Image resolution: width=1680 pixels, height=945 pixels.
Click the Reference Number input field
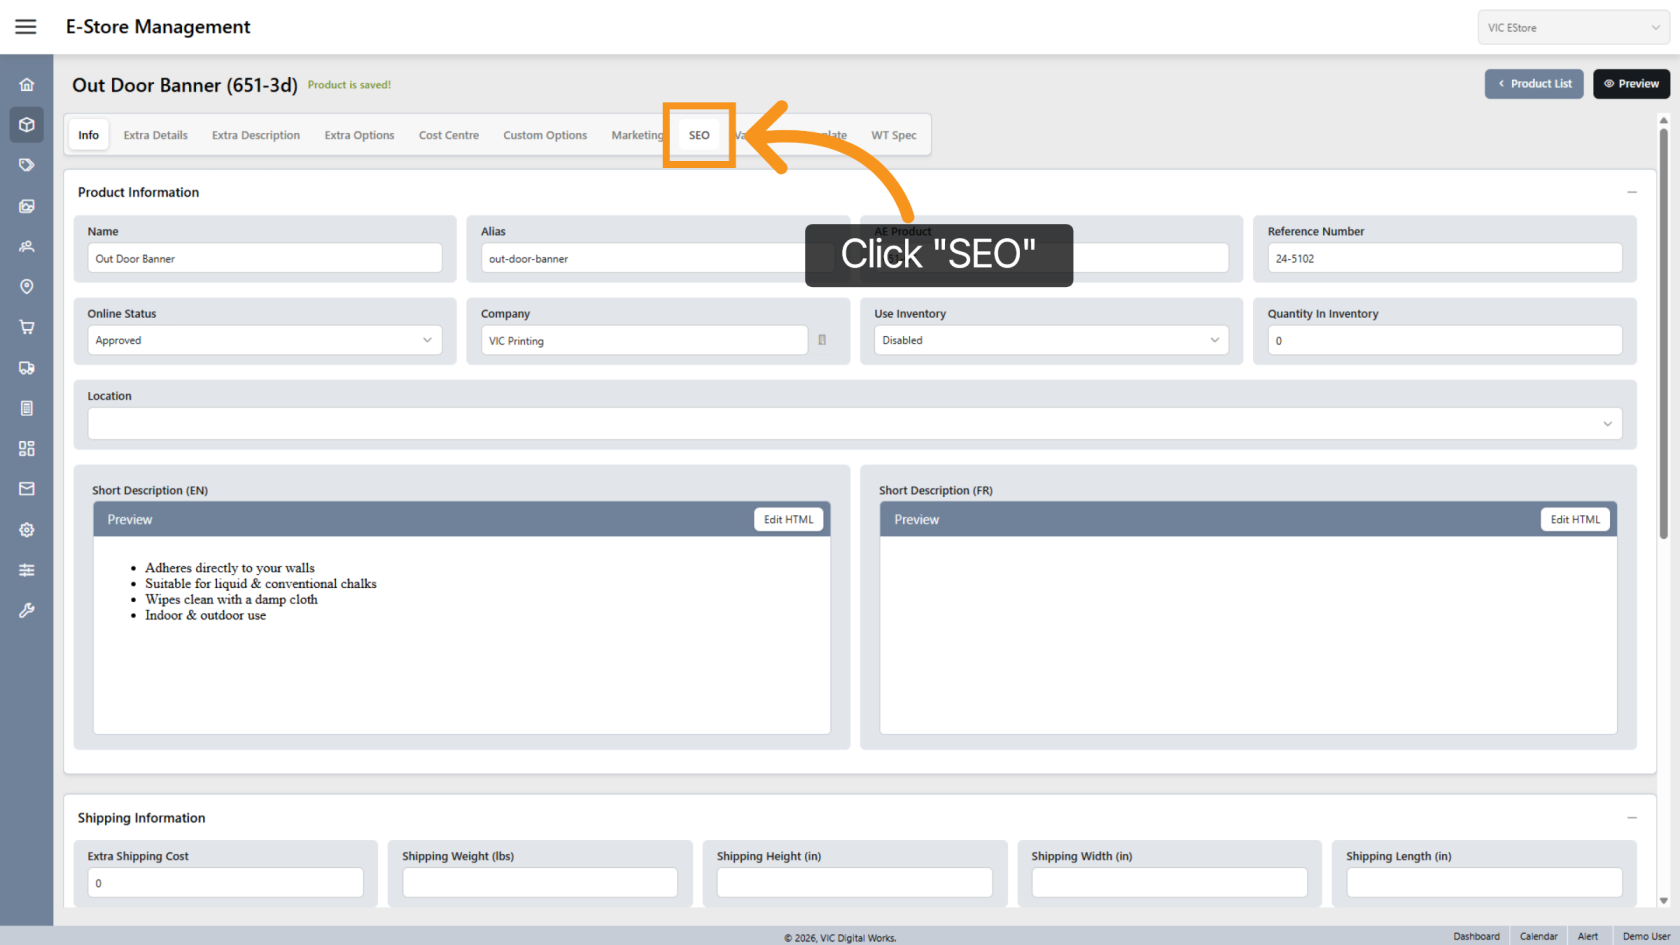[x=1444, y=258]
